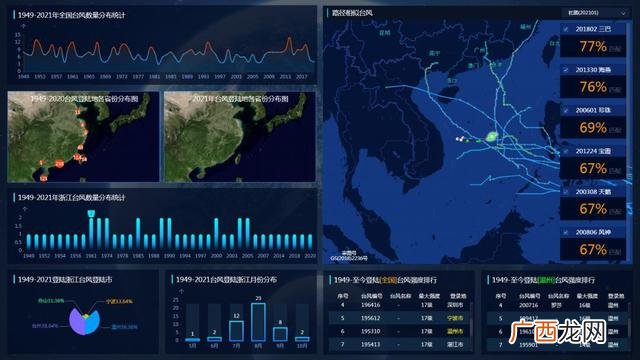
Task: Select the row for typhoon 195612 in the national ranking
Action: 400,318
